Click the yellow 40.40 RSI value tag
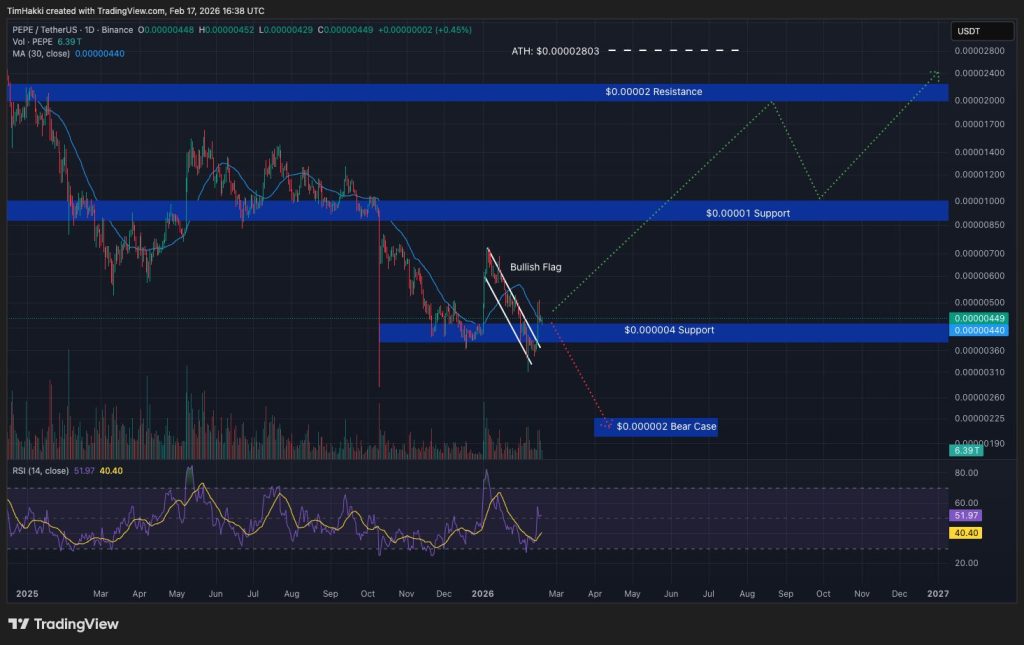1024x645 pixels. click(965, 534)
